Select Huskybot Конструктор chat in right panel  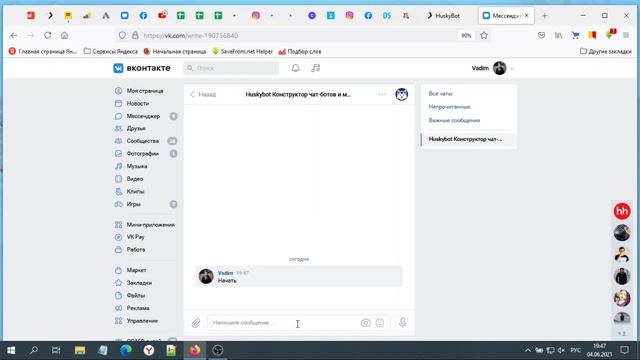(469, 139)
